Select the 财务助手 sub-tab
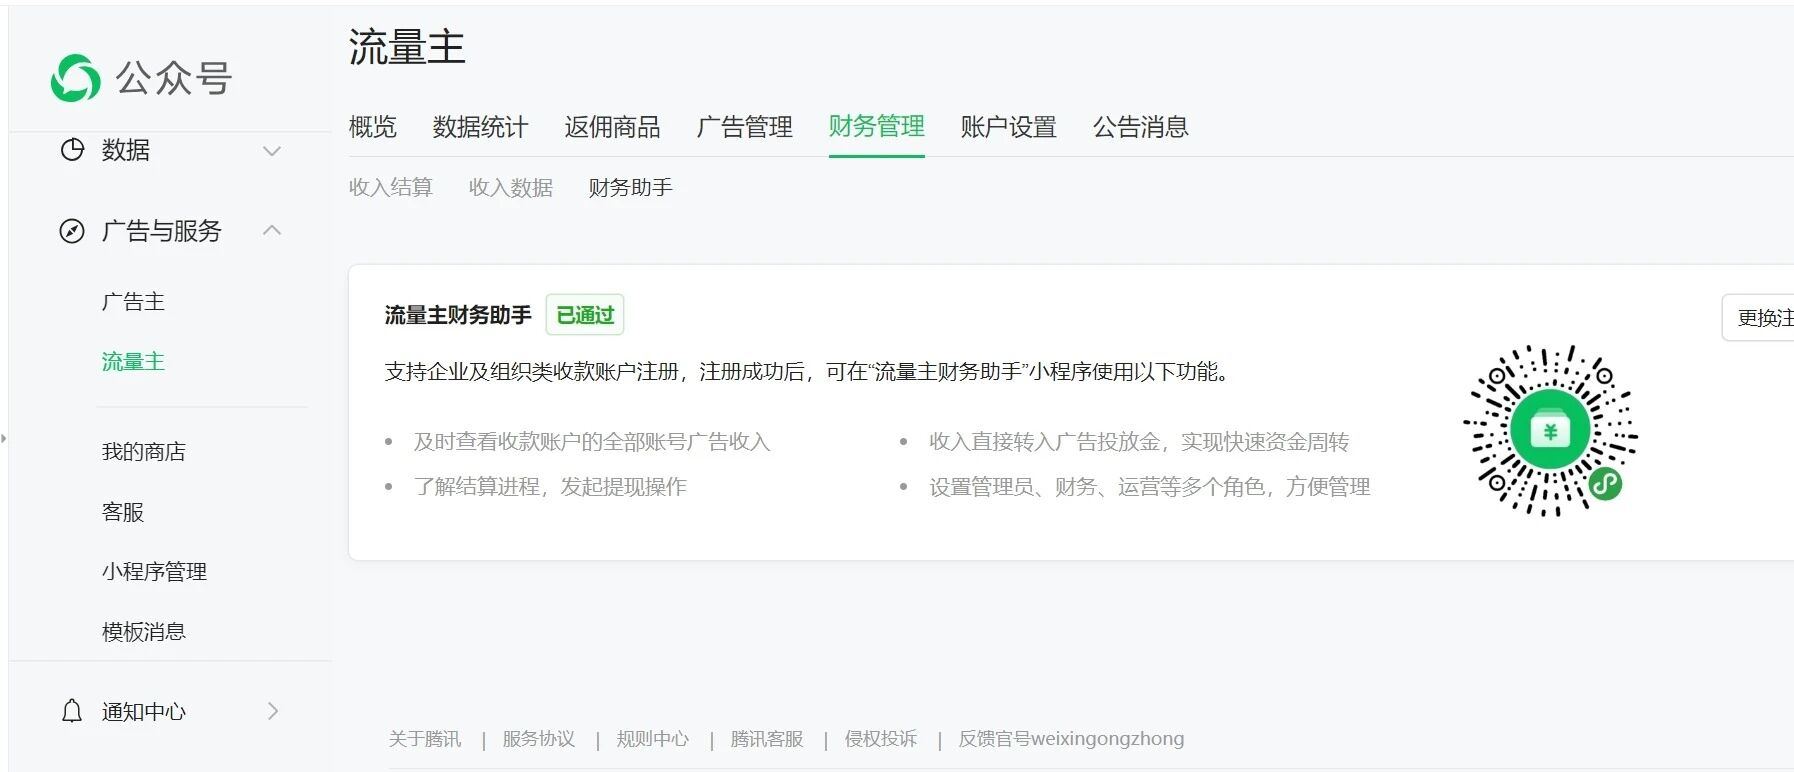 coord(630,187)
